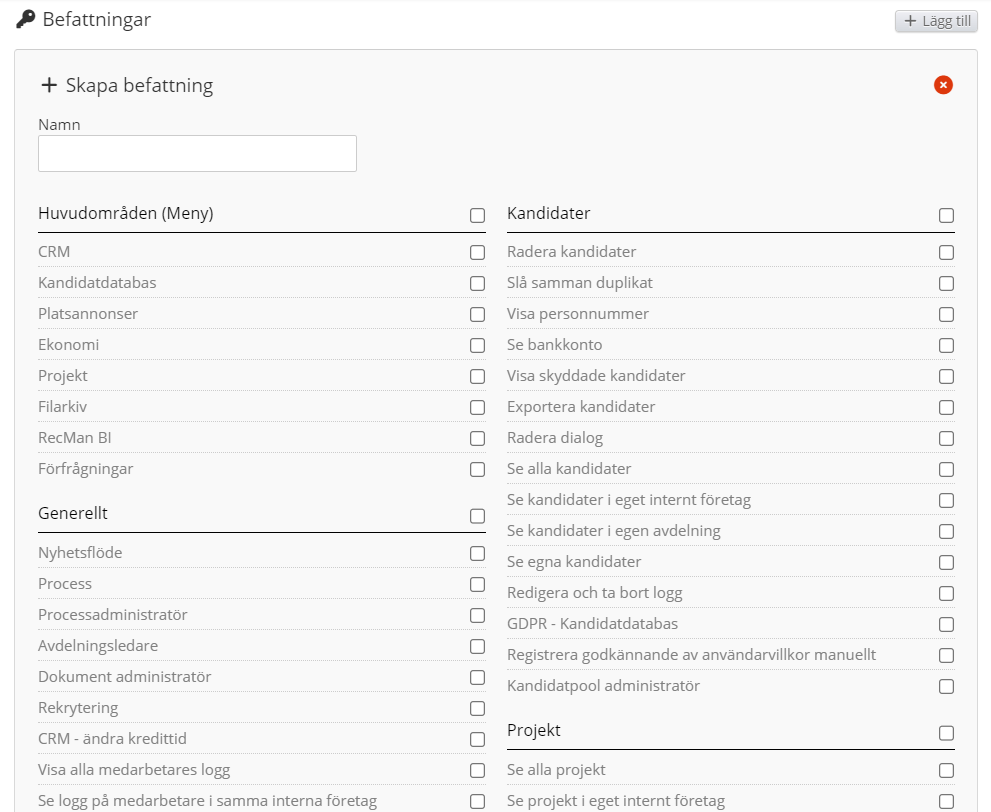
Task: Type in the Namn input field
Action: 197,153
